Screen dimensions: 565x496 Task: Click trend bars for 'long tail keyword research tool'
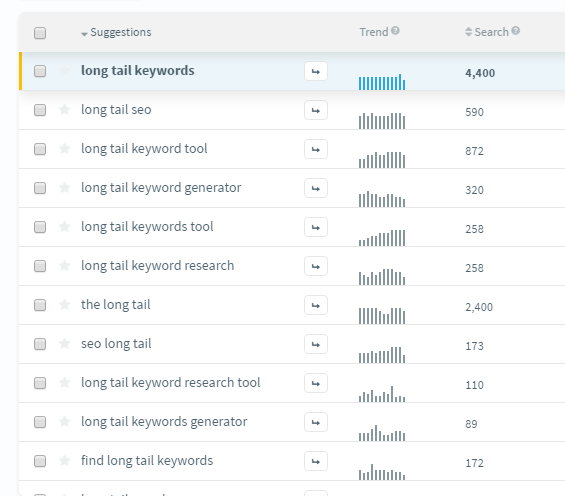tap(382, 394)
